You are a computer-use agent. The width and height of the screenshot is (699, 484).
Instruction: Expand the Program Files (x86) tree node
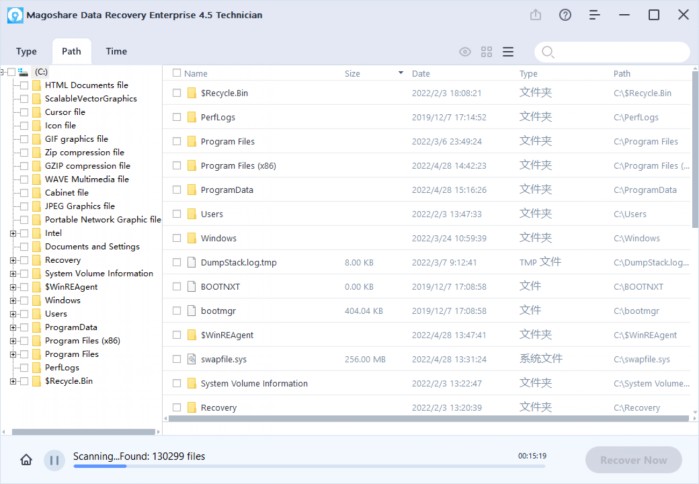(13, 341)
